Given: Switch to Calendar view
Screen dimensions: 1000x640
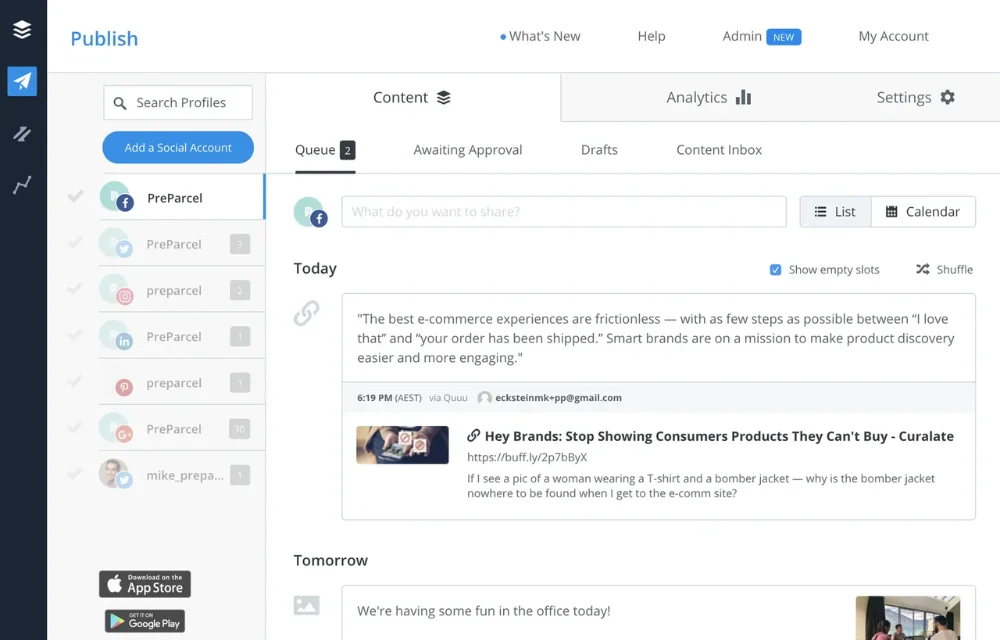Looking at the screenshot, I should [923, 212].
